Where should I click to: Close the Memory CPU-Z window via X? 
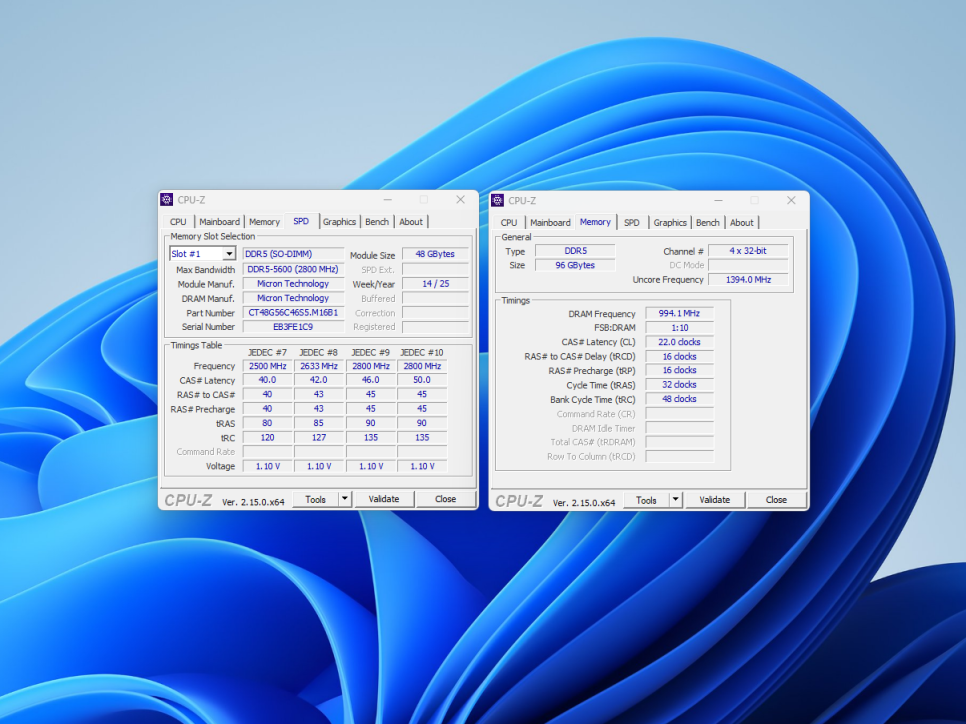click(x=791, y=200)
